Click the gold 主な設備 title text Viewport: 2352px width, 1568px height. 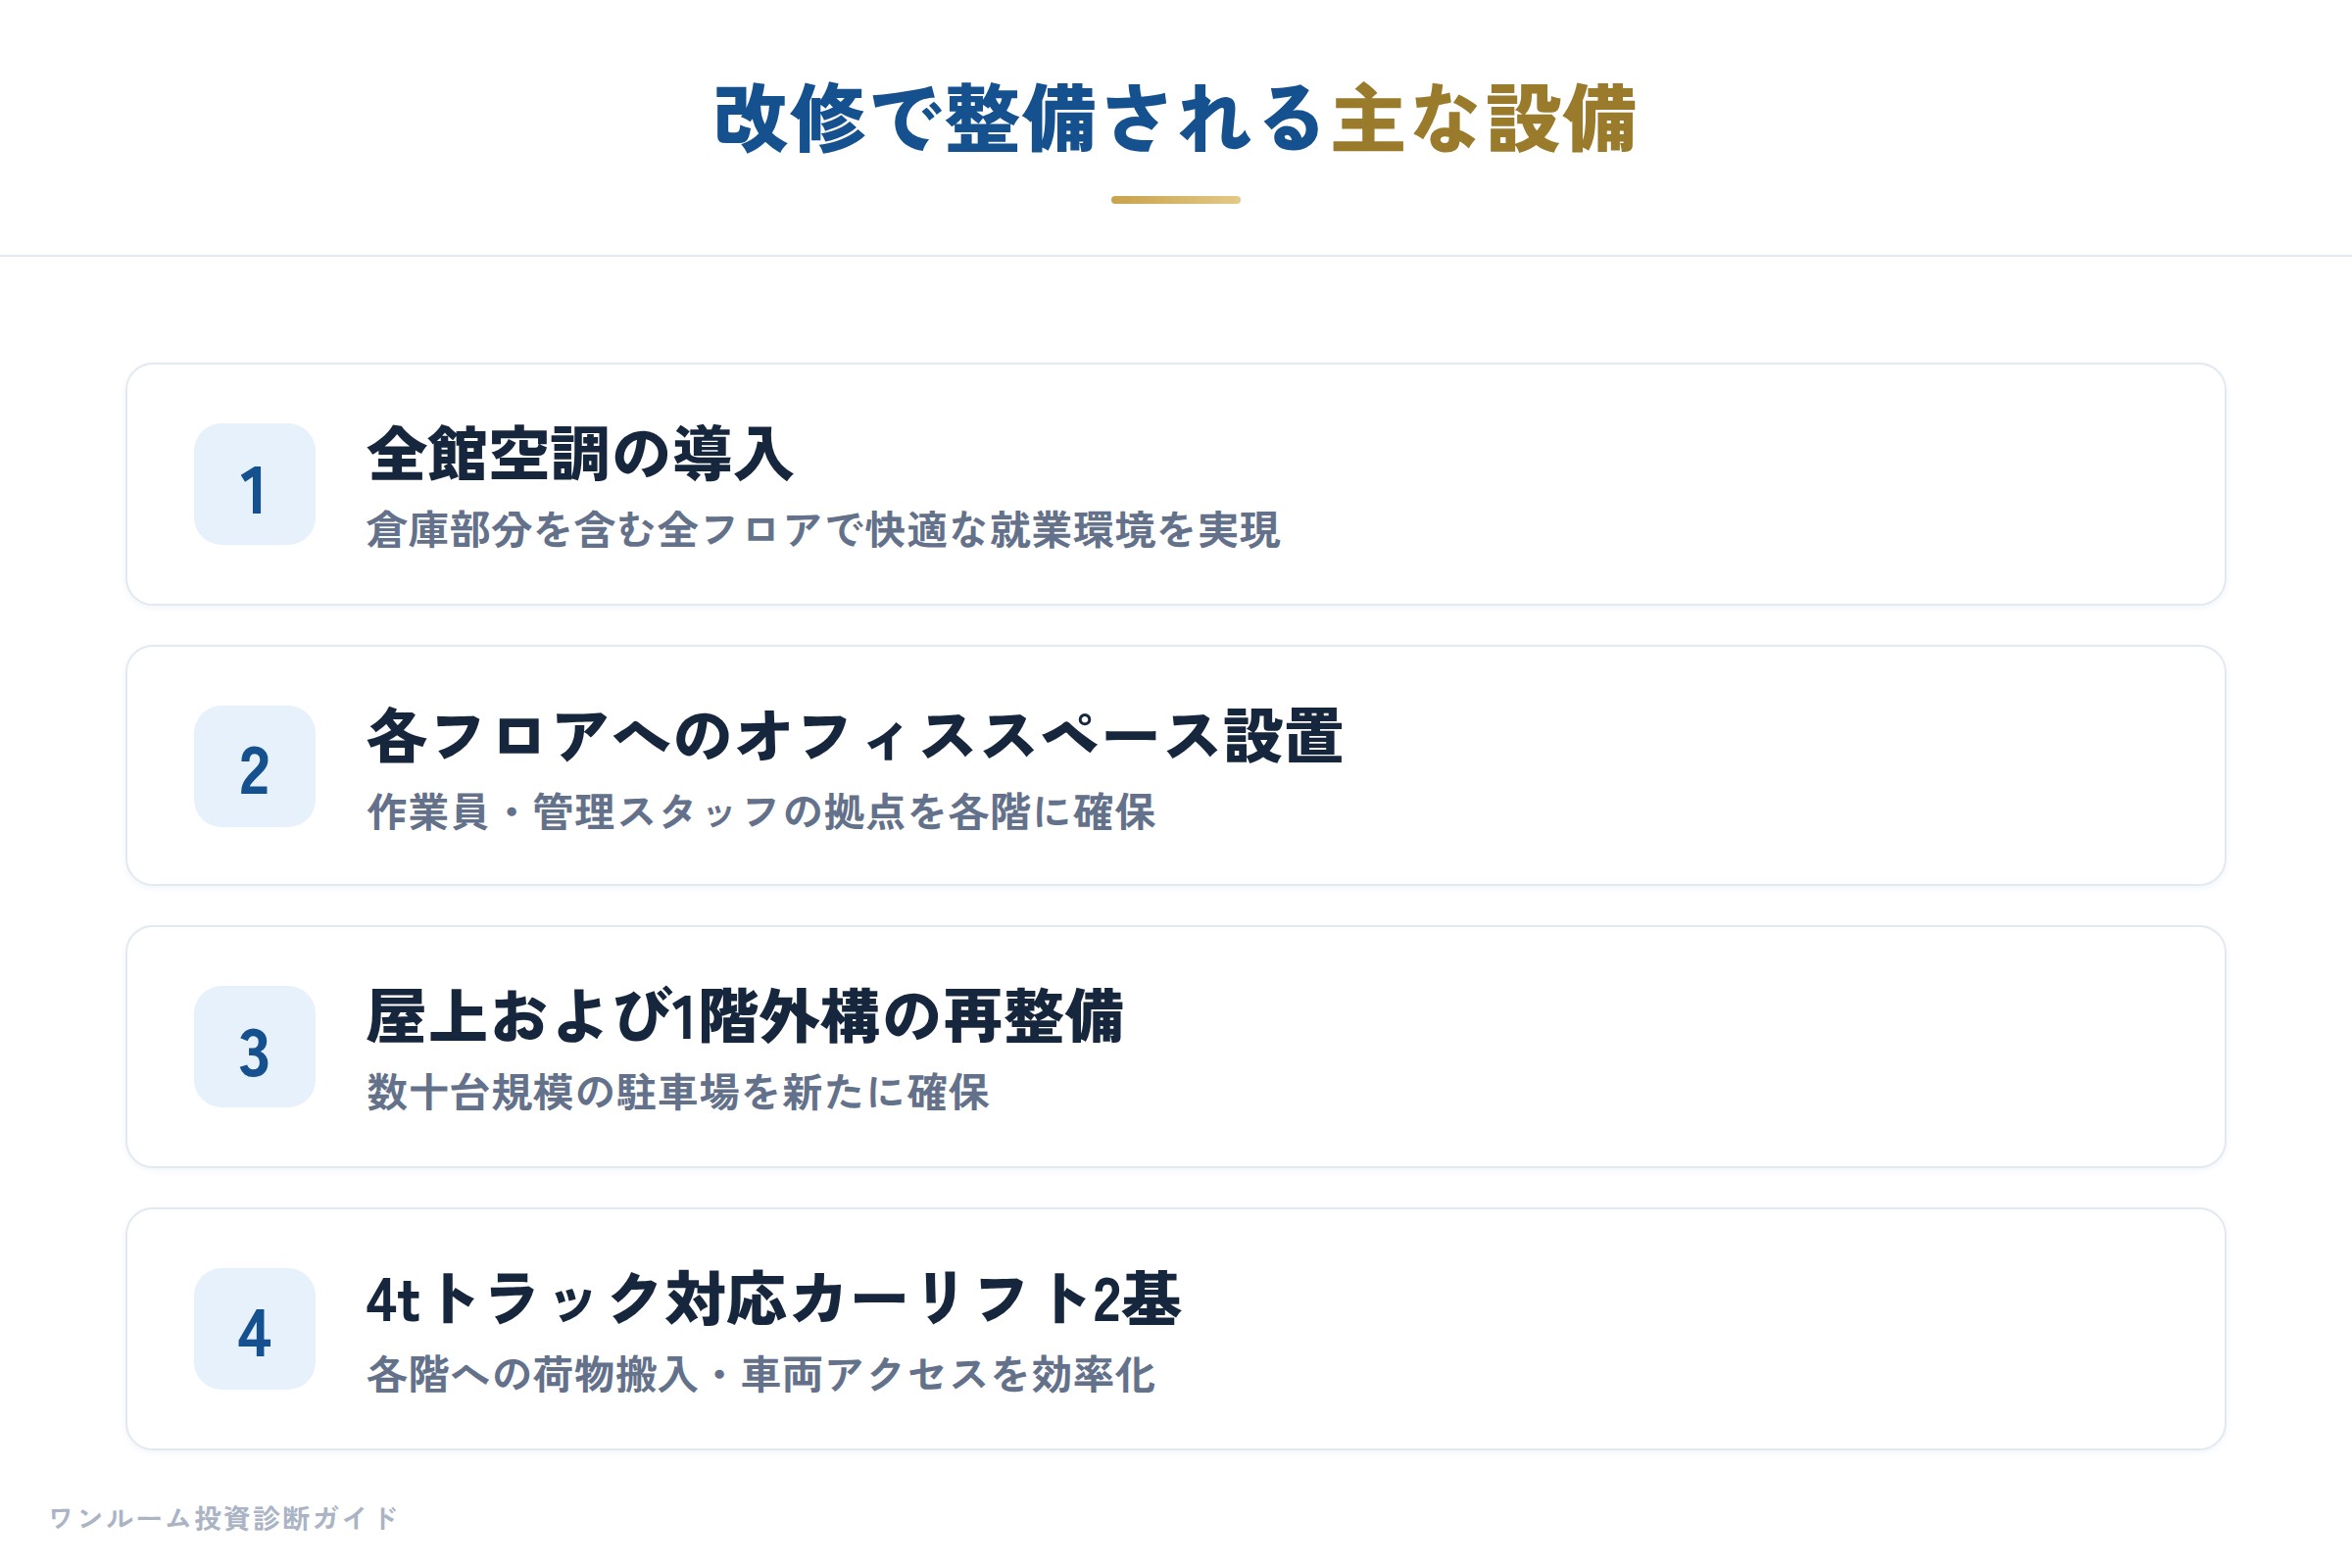tap(1484, 119)
